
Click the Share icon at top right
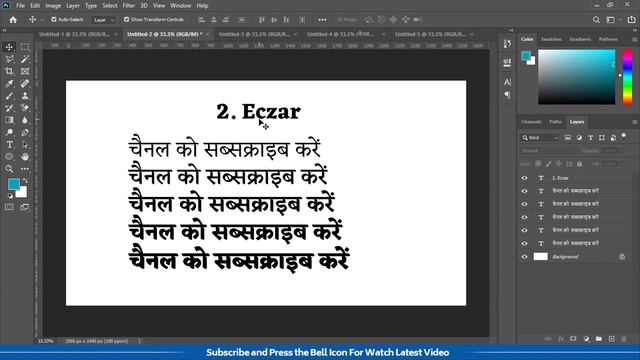(x=631, y=20)
